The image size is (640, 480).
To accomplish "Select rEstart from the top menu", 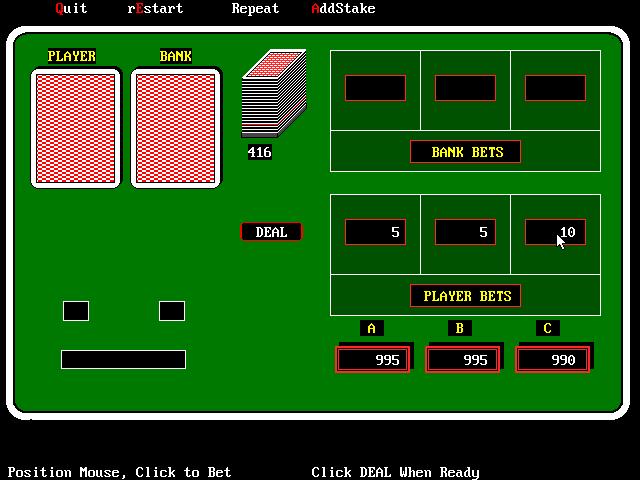I will tap(155, 8).
